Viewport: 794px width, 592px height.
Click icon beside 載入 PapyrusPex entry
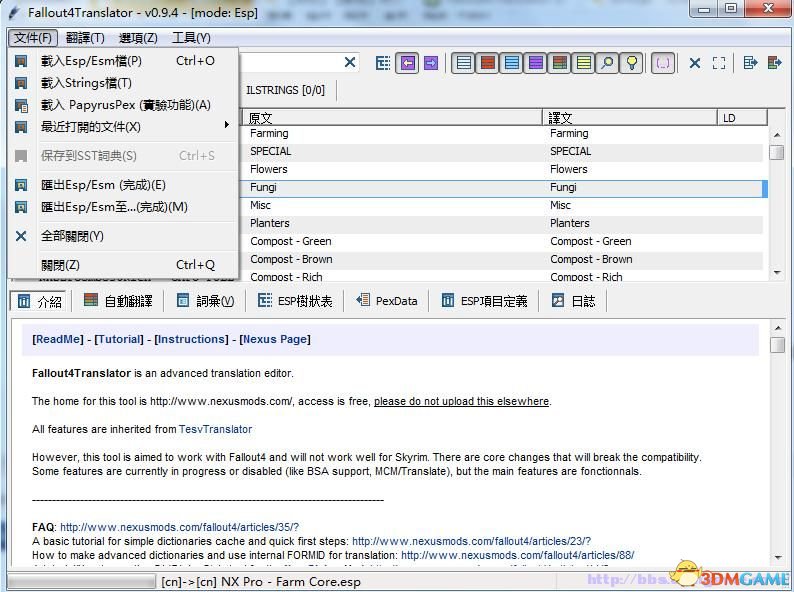pyautogui.click(x=21, y=105)
